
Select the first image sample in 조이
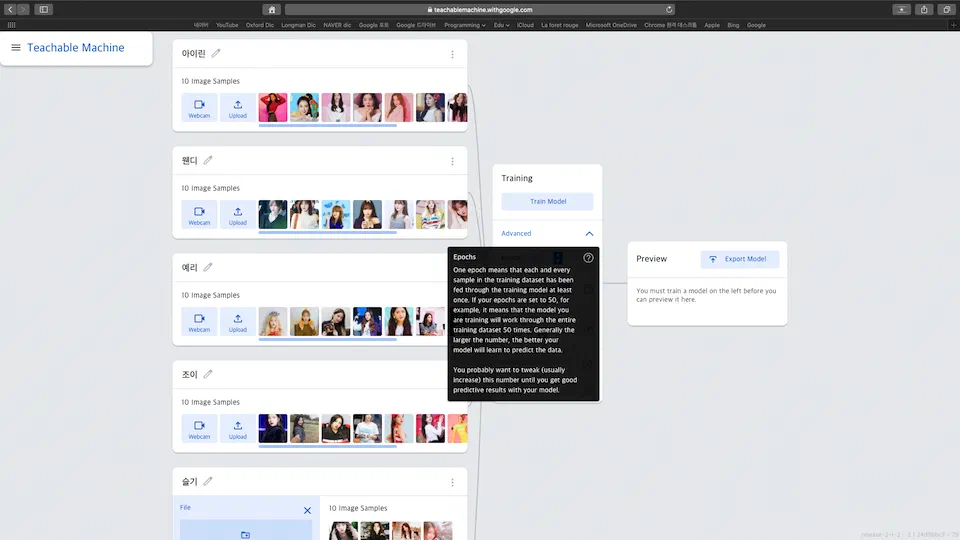(273, 428)
